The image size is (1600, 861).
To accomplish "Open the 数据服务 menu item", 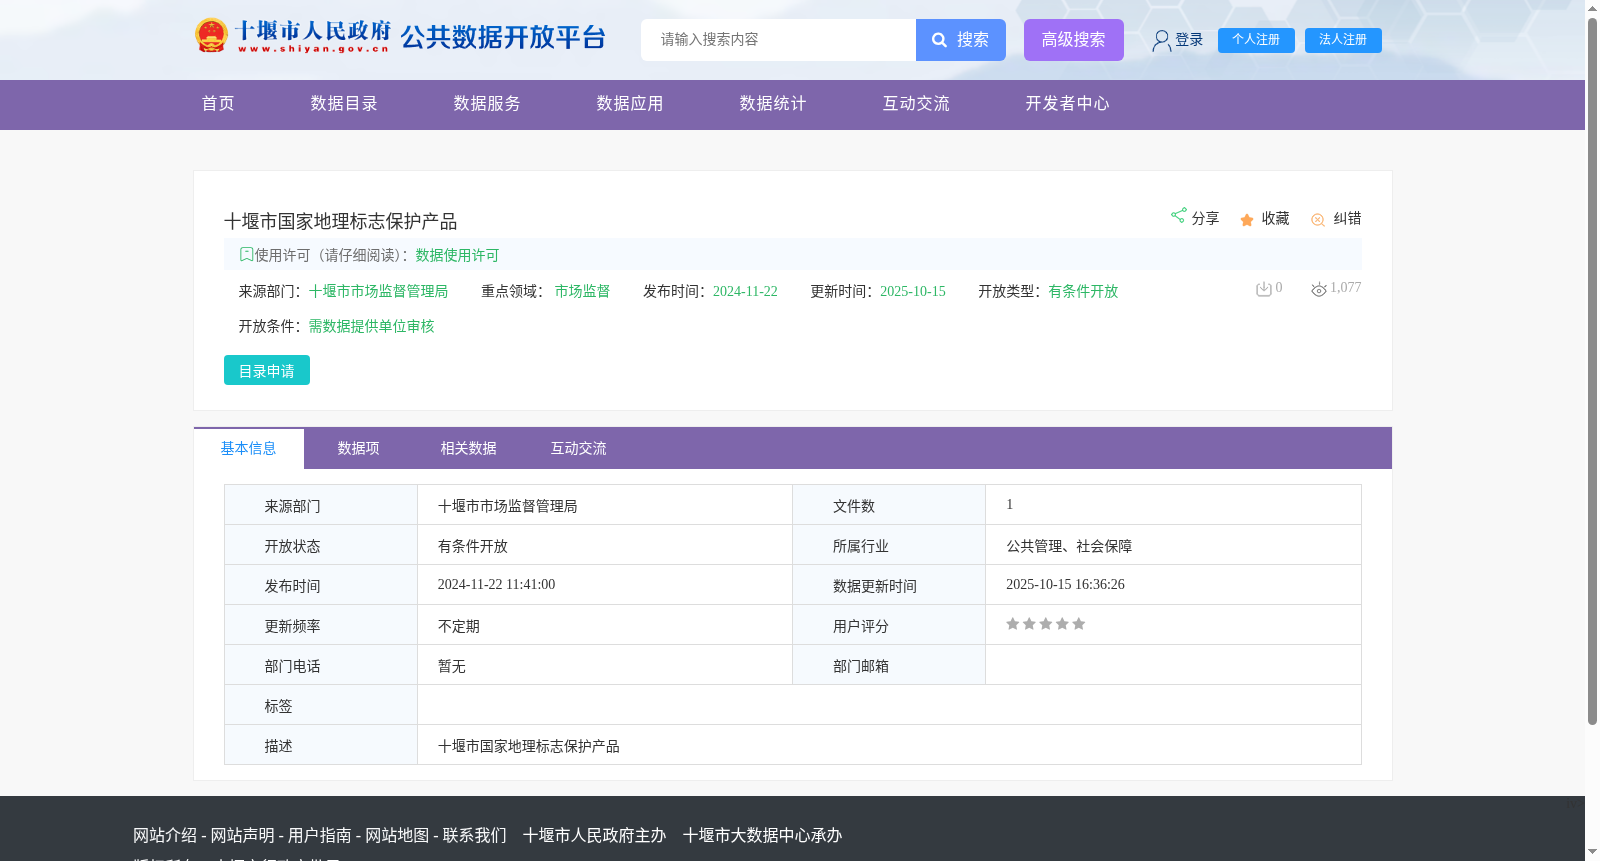I will (x=487, y=104).
